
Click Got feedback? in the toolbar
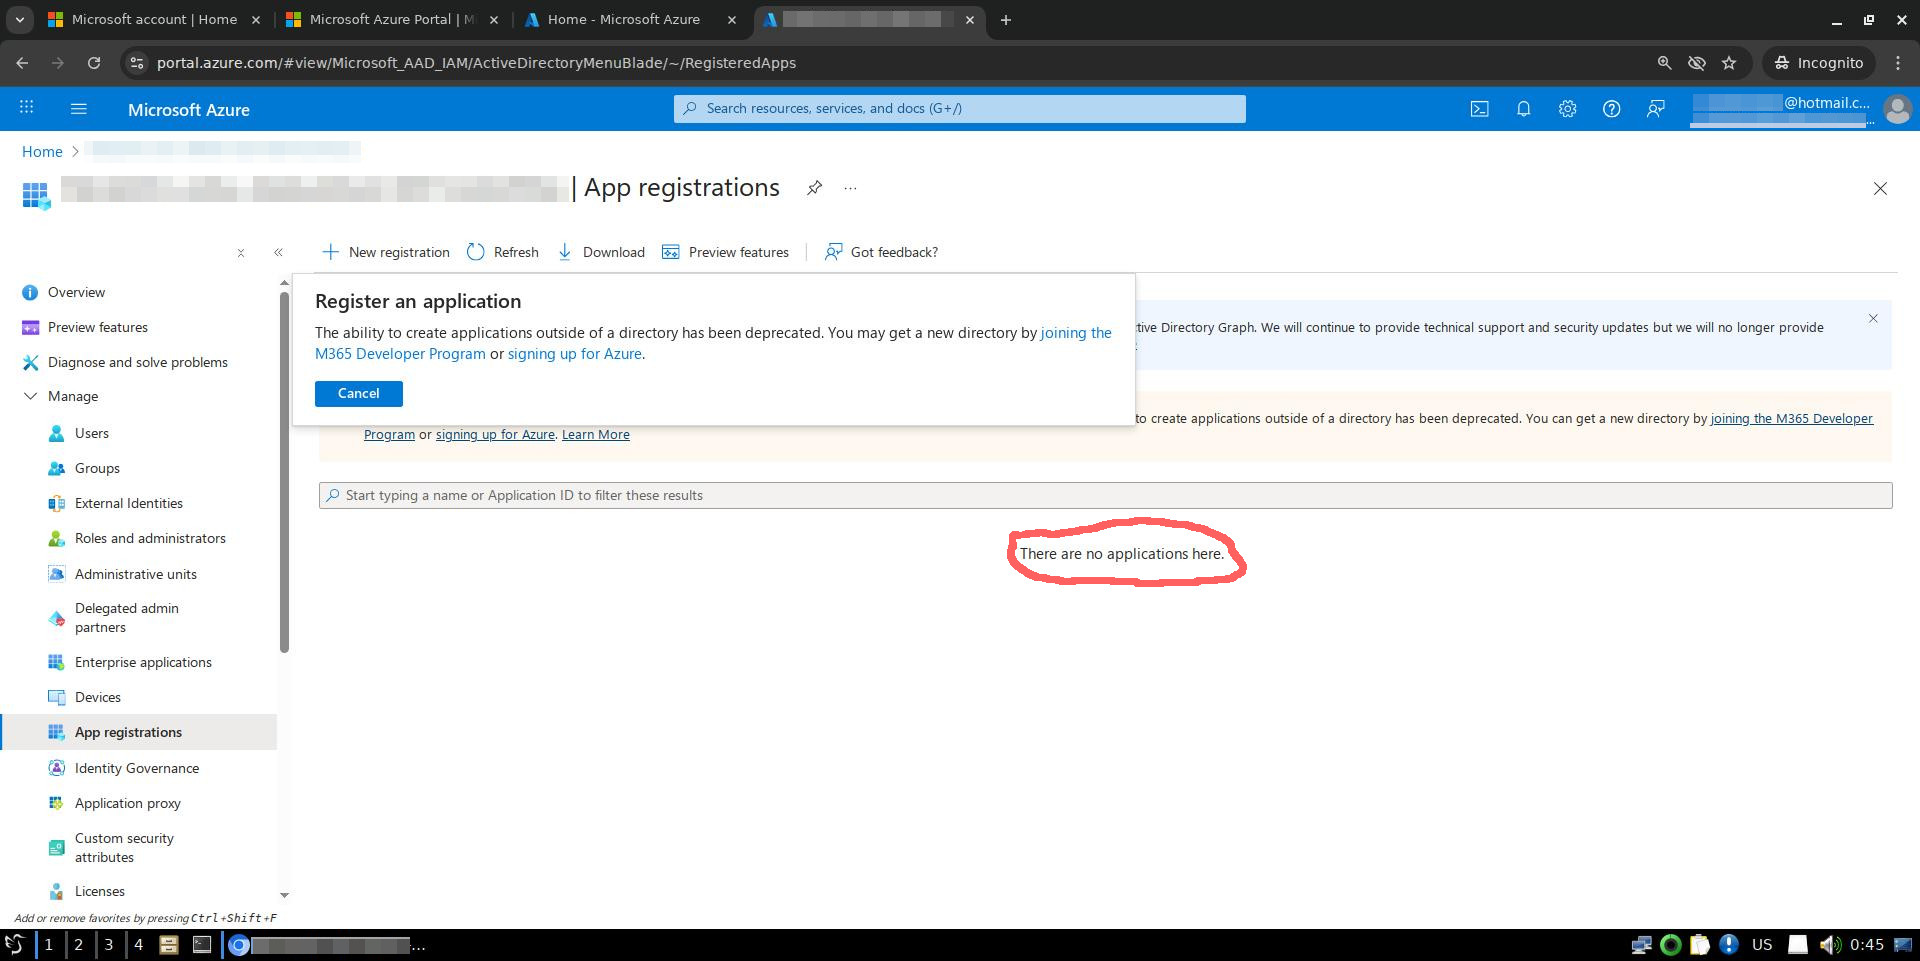[881, 252]
